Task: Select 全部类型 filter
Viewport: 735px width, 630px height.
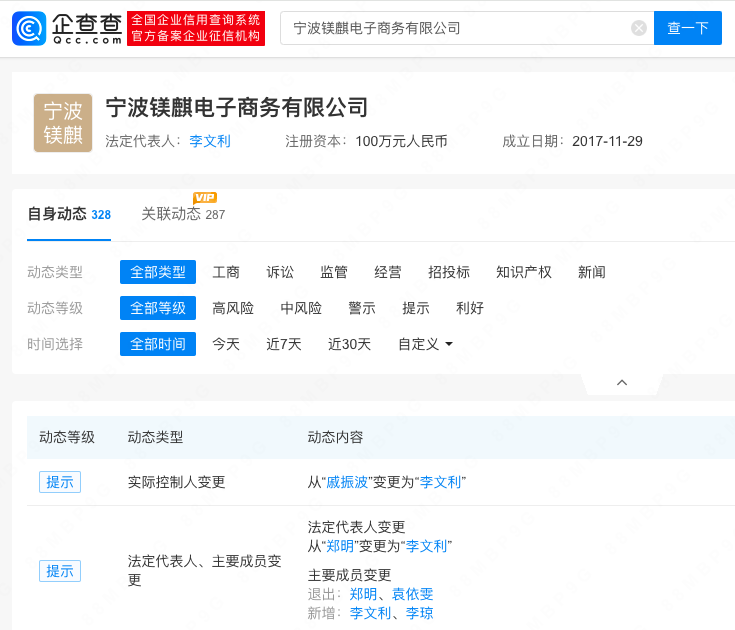Action: point(158,272)
